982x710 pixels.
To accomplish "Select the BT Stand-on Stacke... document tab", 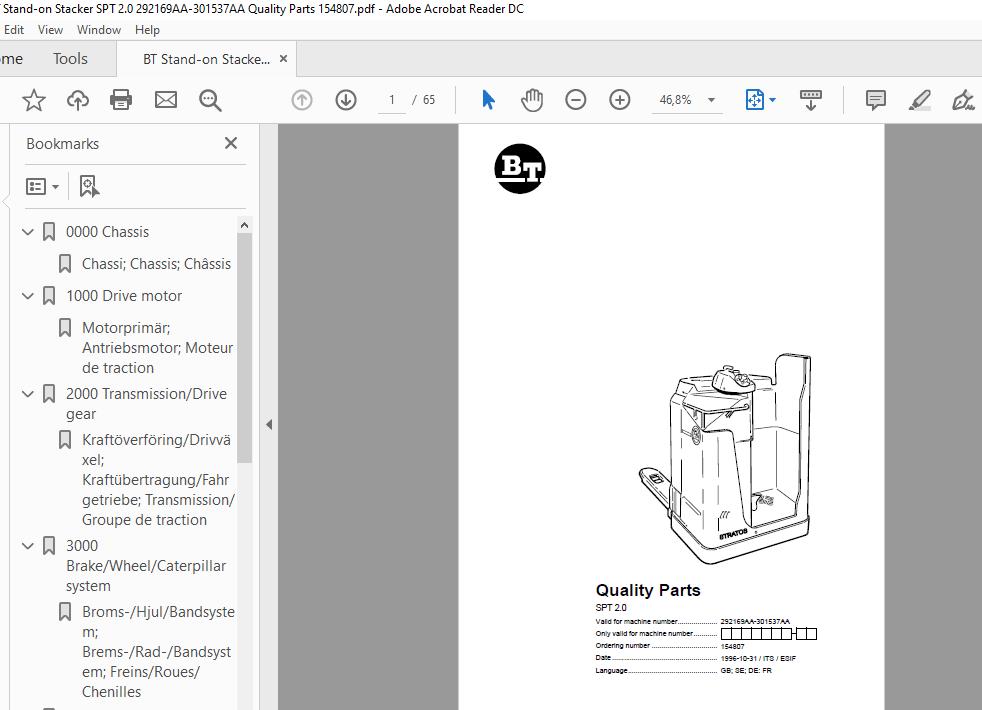I will (207, 59).
